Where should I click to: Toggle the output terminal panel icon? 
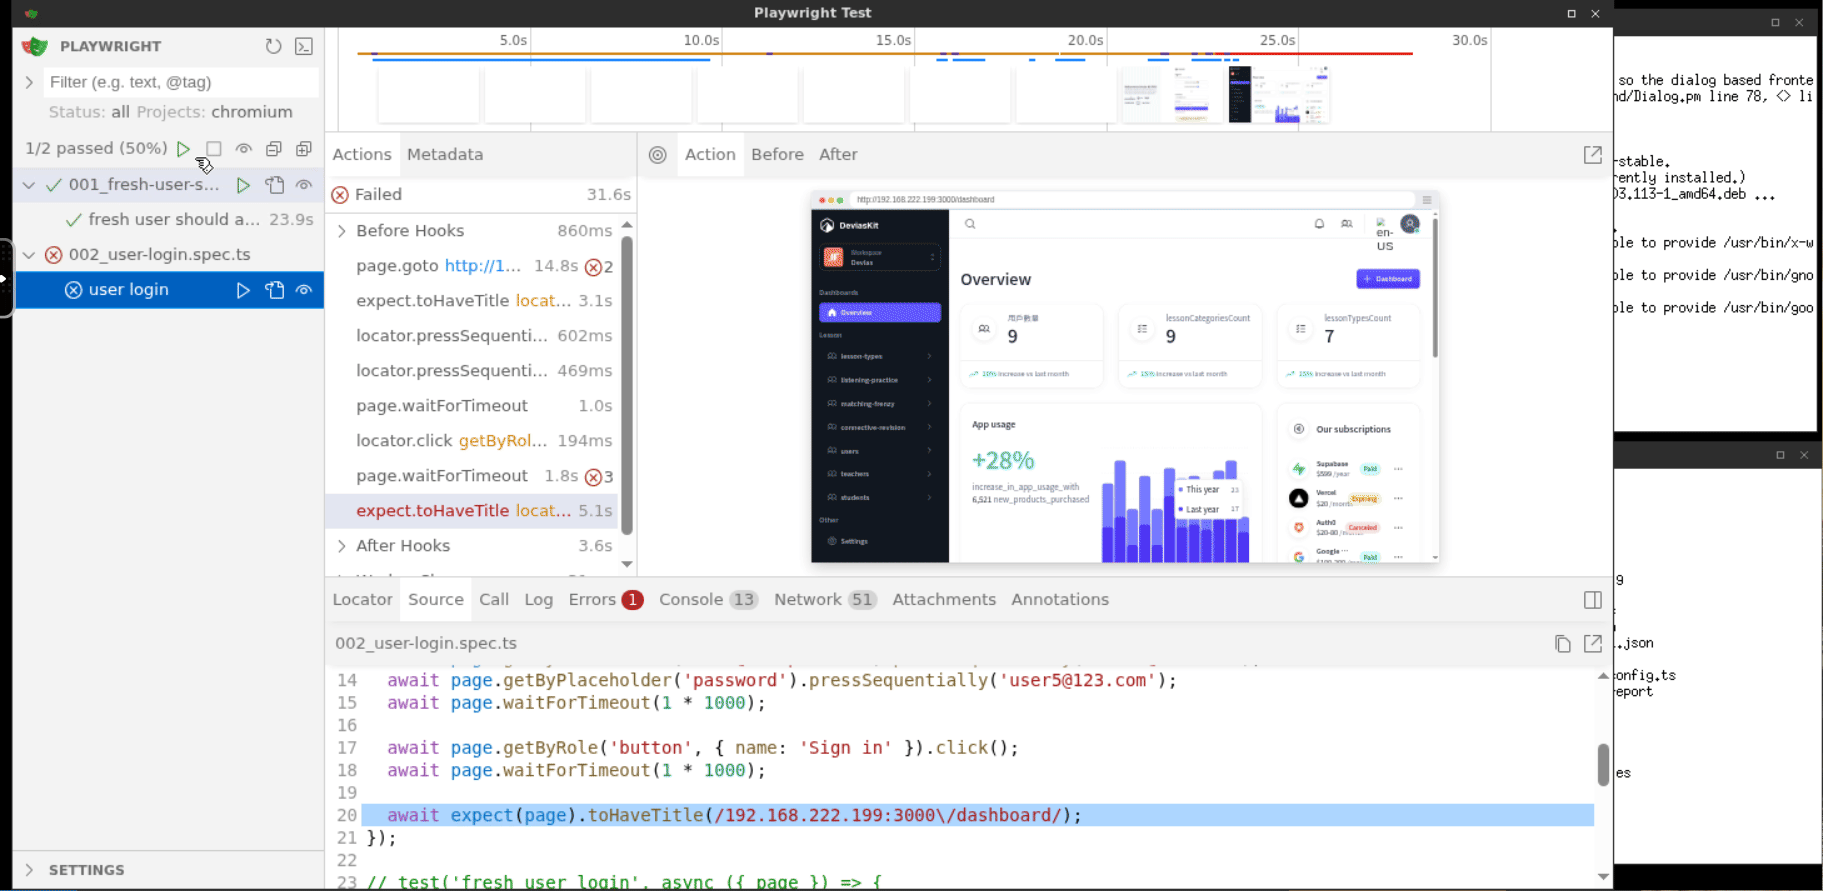(x=304, y=46)
